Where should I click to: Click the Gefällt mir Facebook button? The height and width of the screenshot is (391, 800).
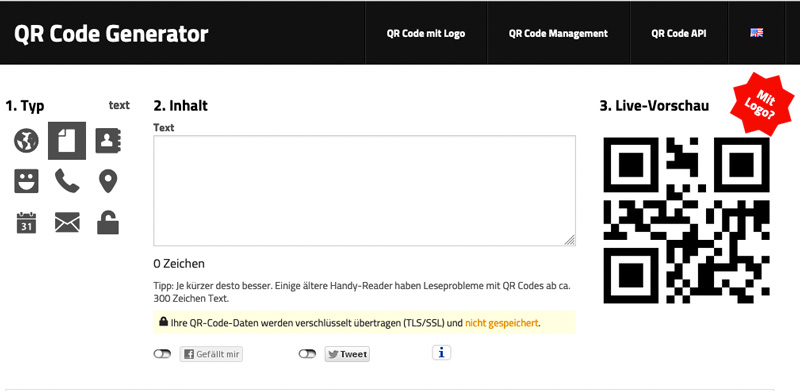click(211, 354)
